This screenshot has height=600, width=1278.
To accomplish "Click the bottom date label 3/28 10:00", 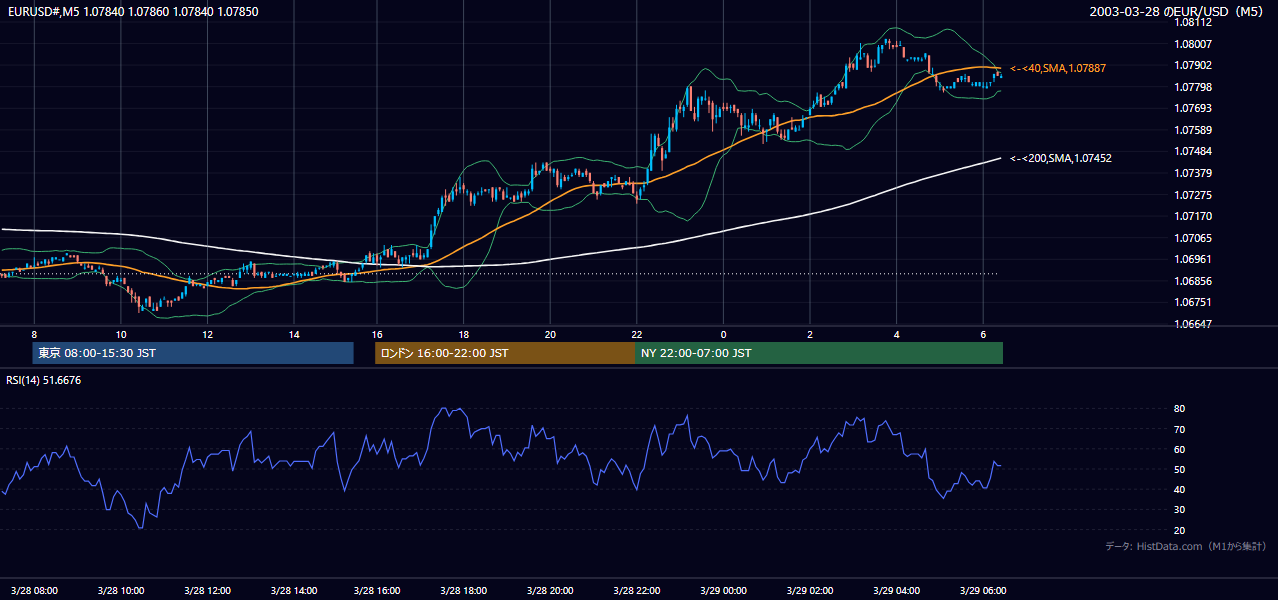I will click(121, 591).
